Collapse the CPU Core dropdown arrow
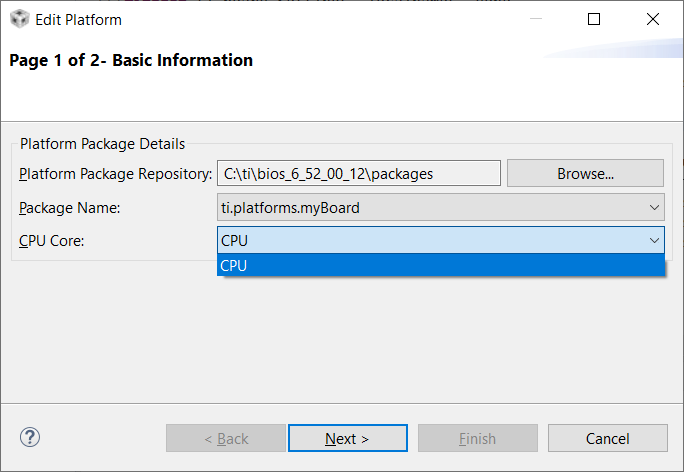This screenshot has width=684, height=472. (x=654, y=240)
